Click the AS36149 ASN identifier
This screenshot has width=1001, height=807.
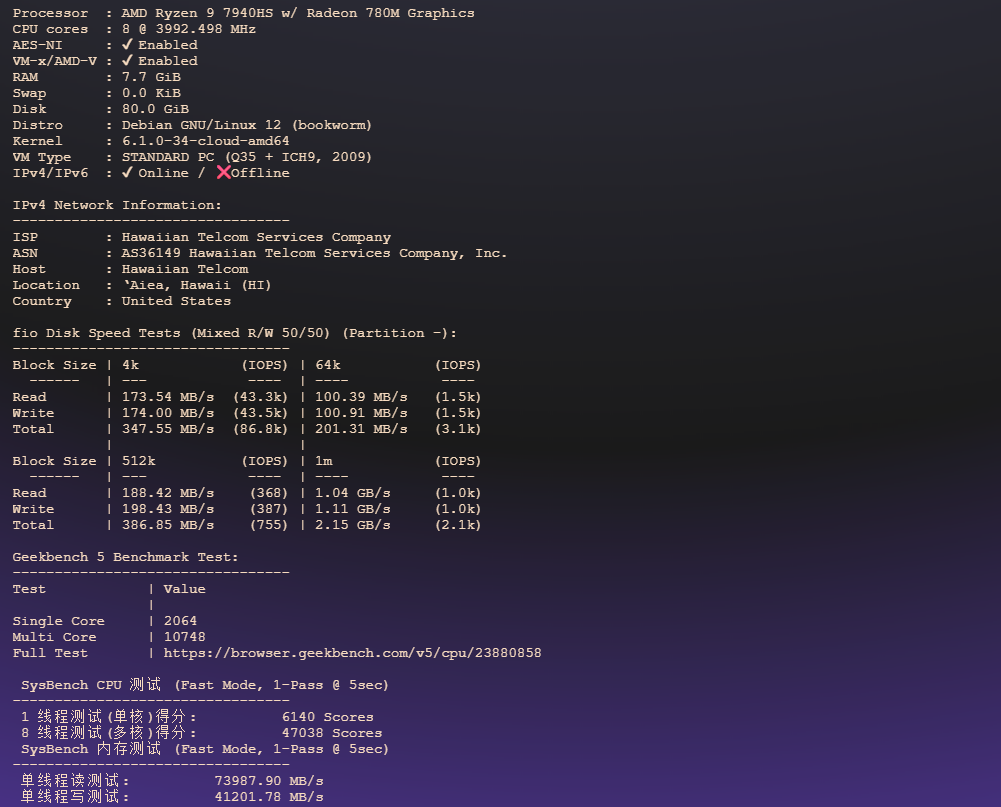(x=160, y=252)
